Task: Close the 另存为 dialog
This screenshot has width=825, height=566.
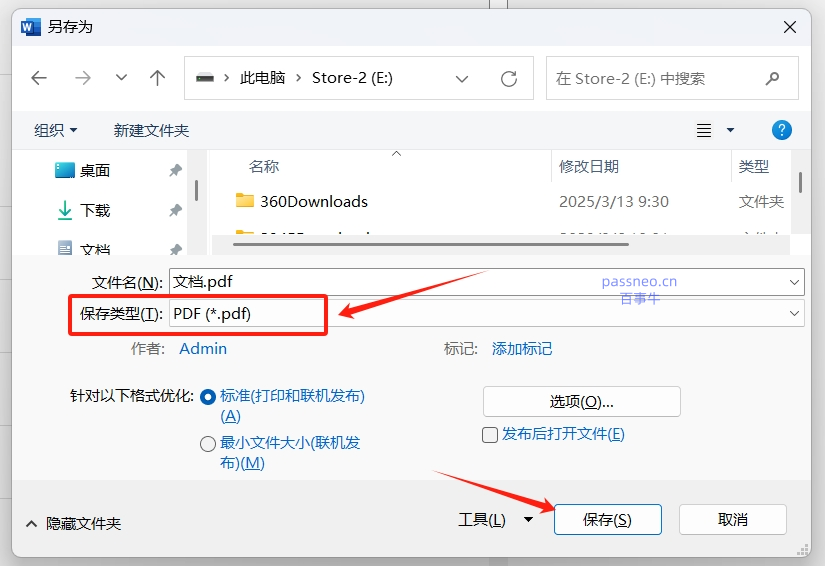Action: [789, 27]
